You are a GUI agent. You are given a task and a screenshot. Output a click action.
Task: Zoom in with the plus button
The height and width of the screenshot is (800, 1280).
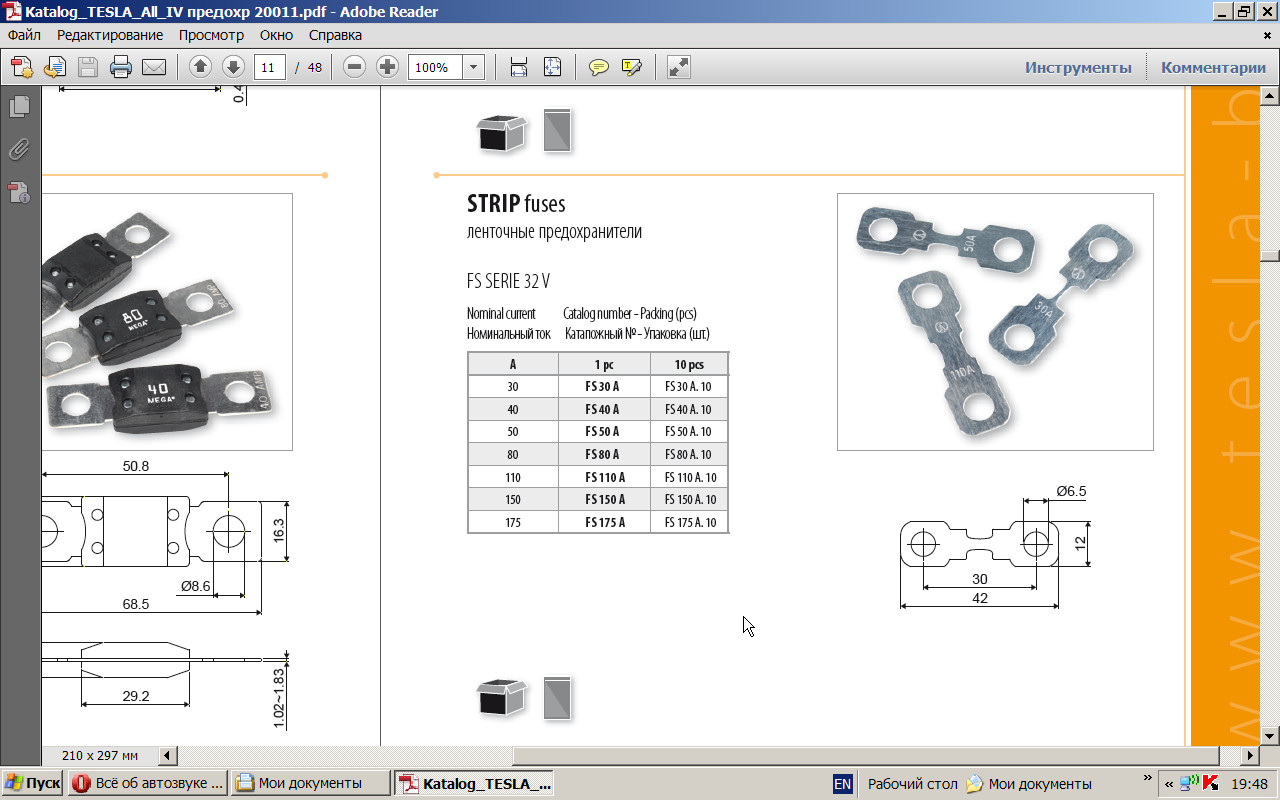point(387,67)
